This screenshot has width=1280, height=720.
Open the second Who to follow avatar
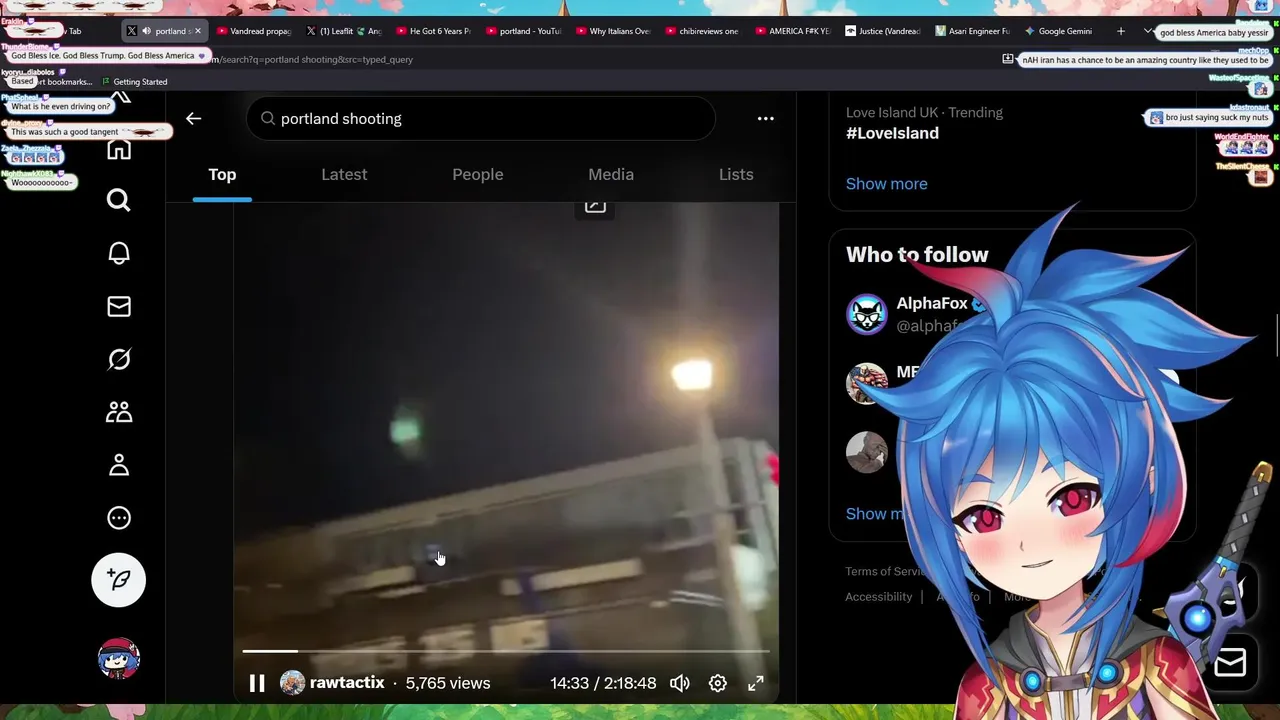click(867, 383)
